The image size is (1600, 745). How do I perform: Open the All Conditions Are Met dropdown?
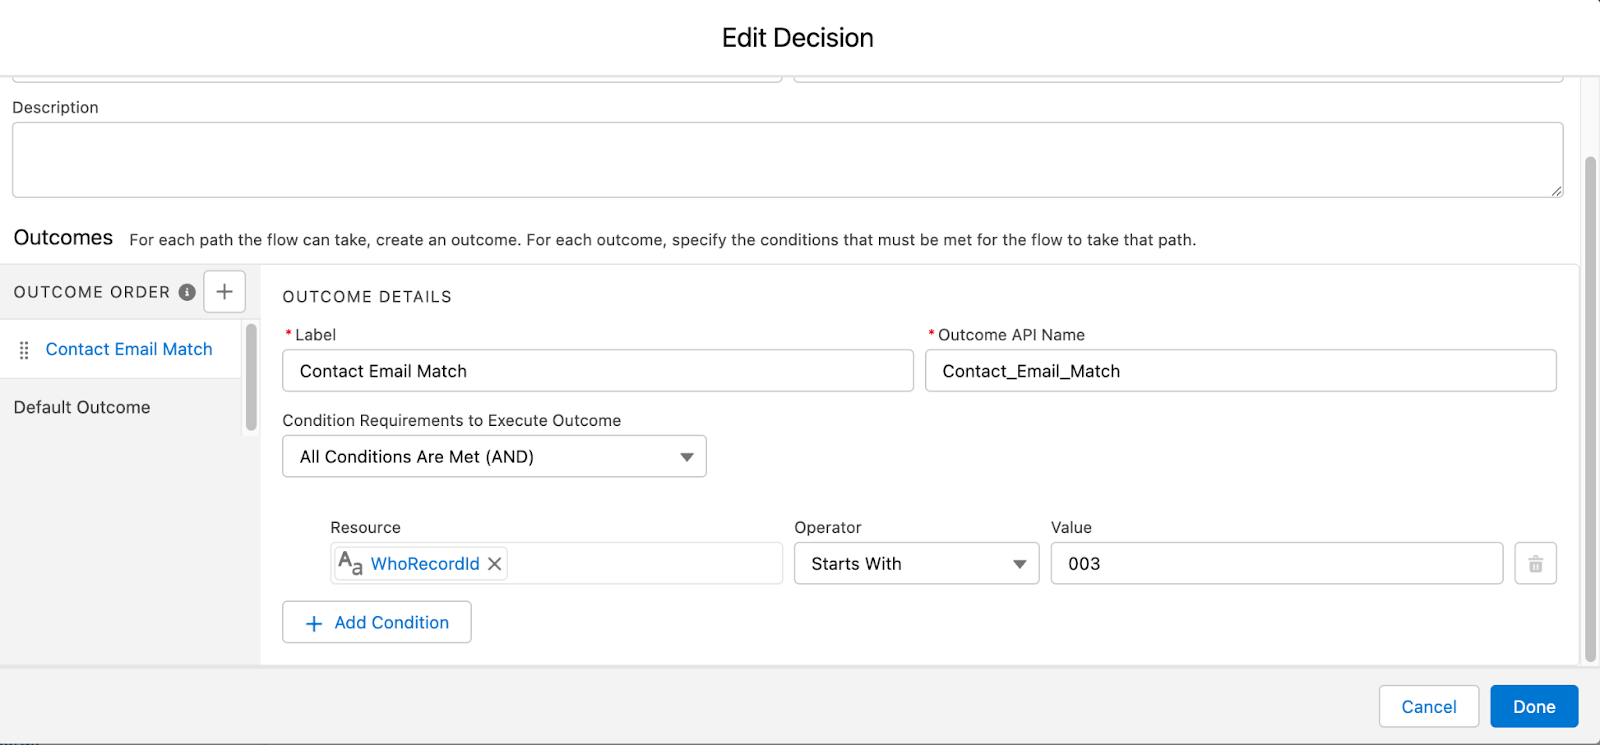point(494,457)
